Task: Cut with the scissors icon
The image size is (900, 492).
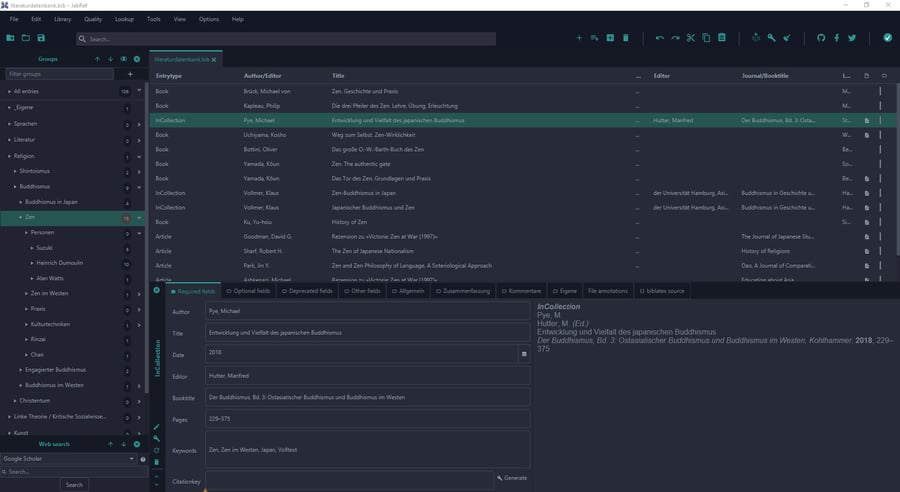Action: (690, 38)
